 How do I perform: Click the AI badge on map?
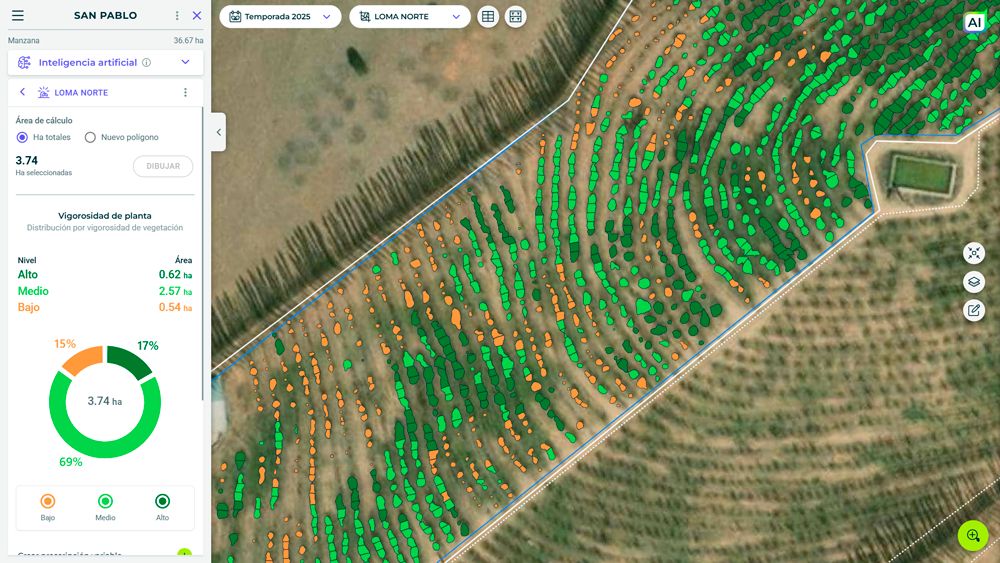click(x=973, y=22)
